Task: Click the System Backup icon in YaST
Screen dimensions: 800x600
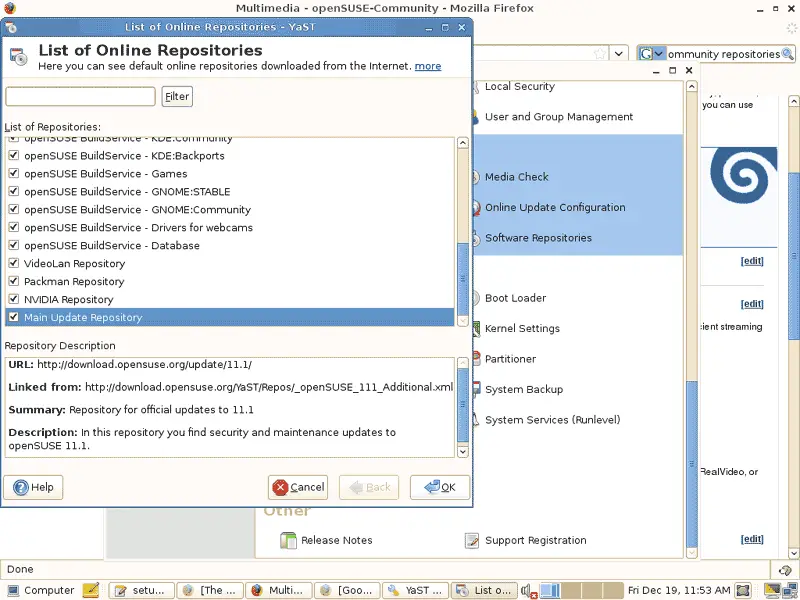Action: (x=476, y=389)
